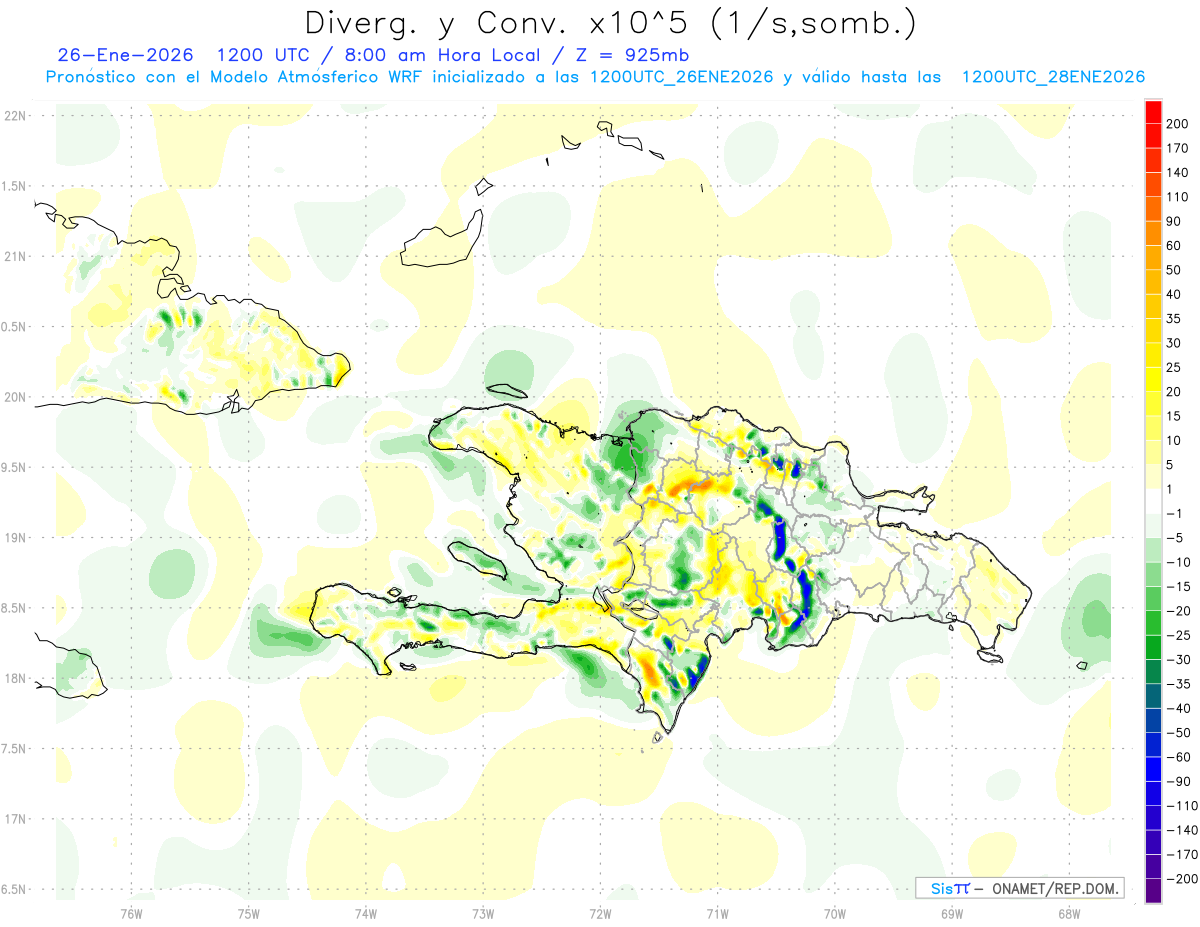The height and width of the screenshot is (927, 1200).
Task: Click the '70W' longitude label
Action: (834, 913)
